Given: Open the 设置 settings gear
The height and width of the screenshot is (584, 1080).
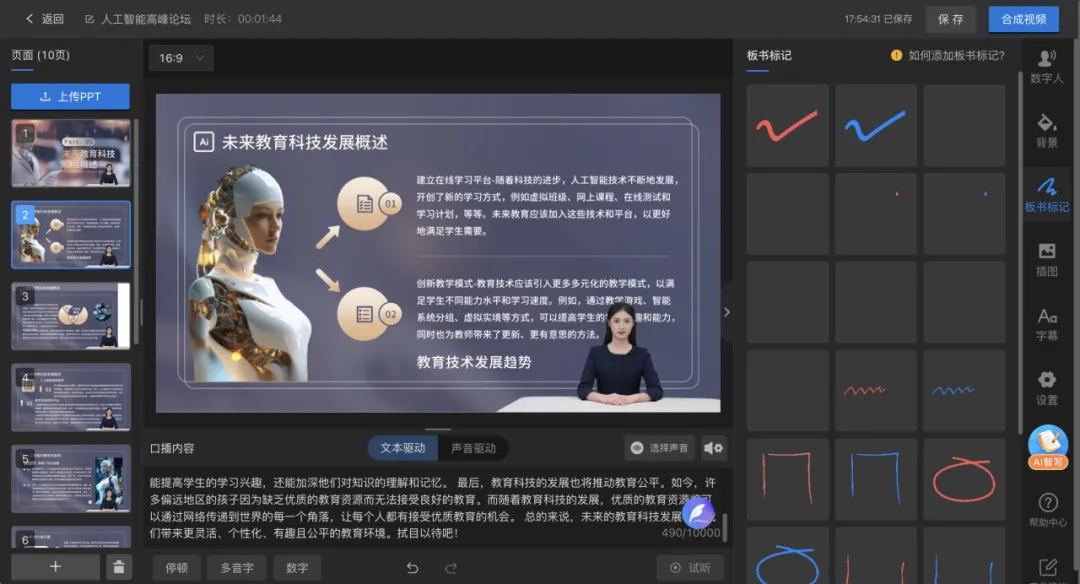Looking at the screenshot, I should click(x=1047, y=387).
